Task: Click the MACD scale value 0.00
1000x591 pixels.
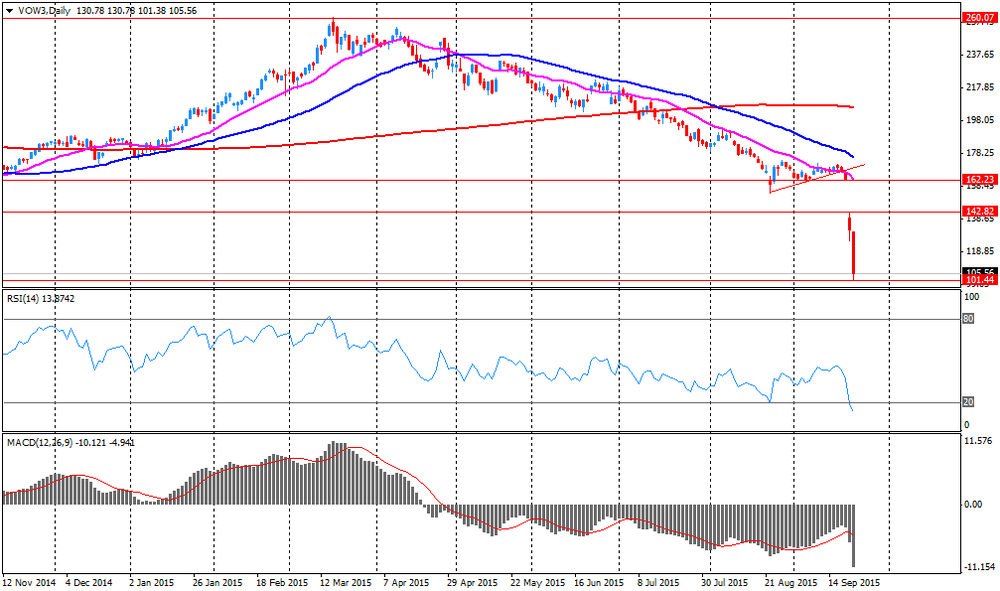Action: tap(973, 504)
